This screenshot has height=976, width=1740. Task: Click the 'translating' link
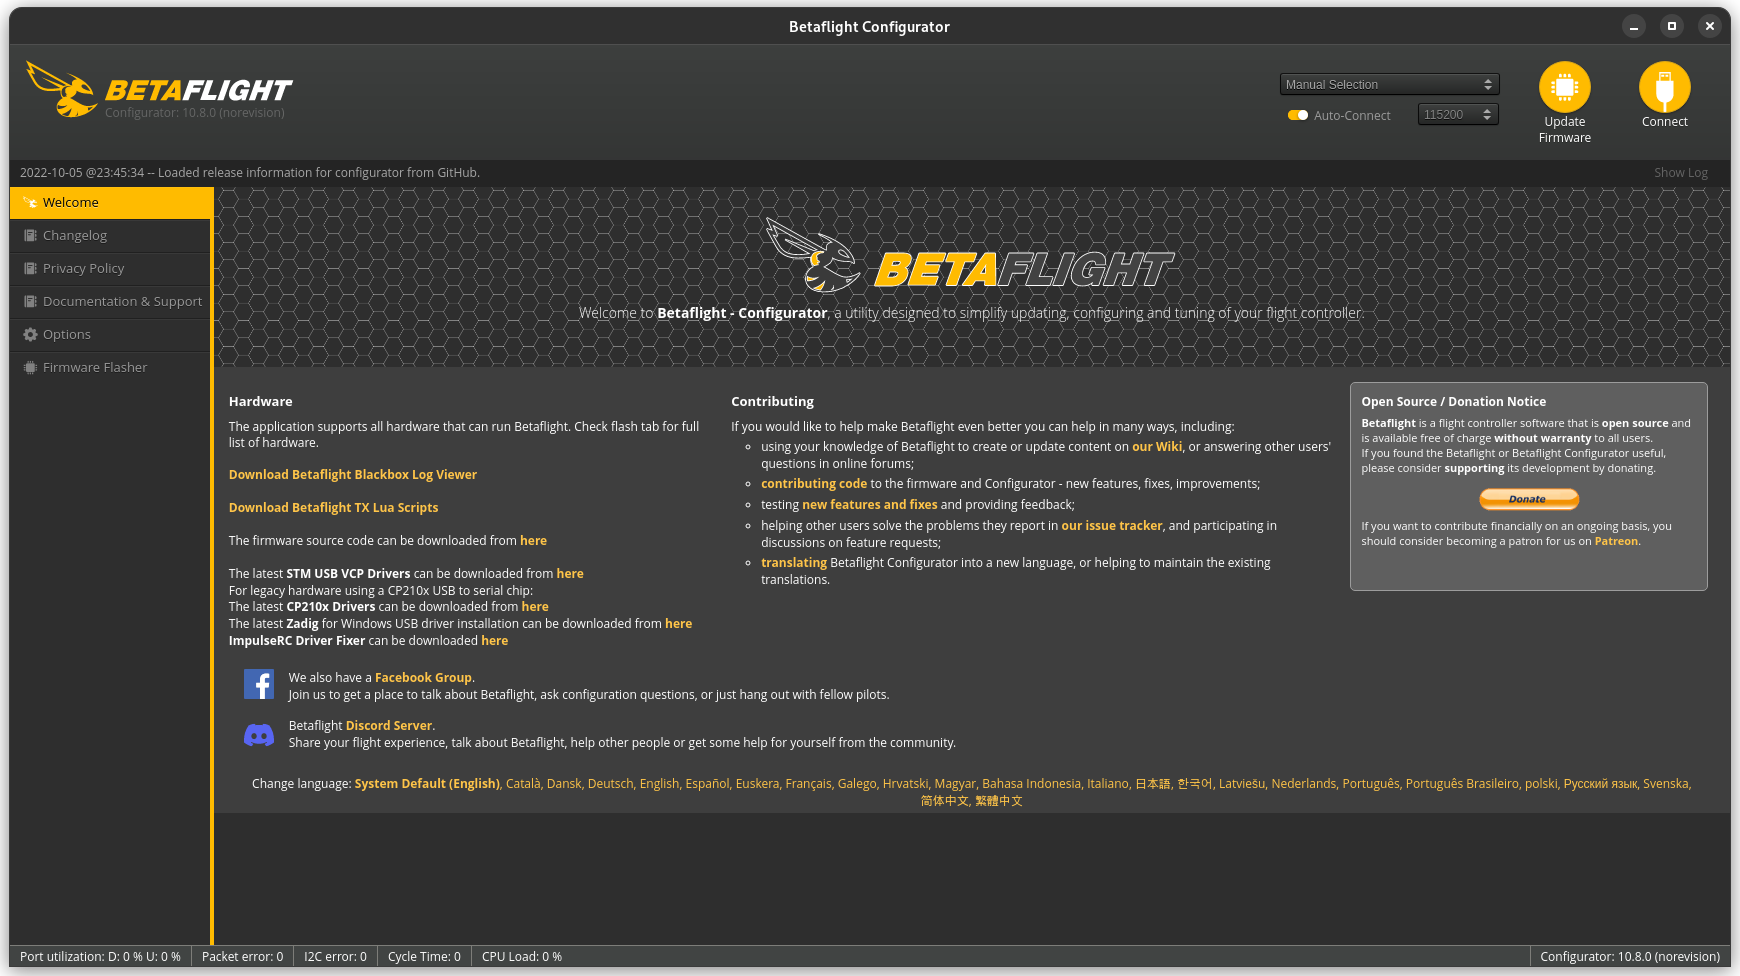(x=794, y=562)
